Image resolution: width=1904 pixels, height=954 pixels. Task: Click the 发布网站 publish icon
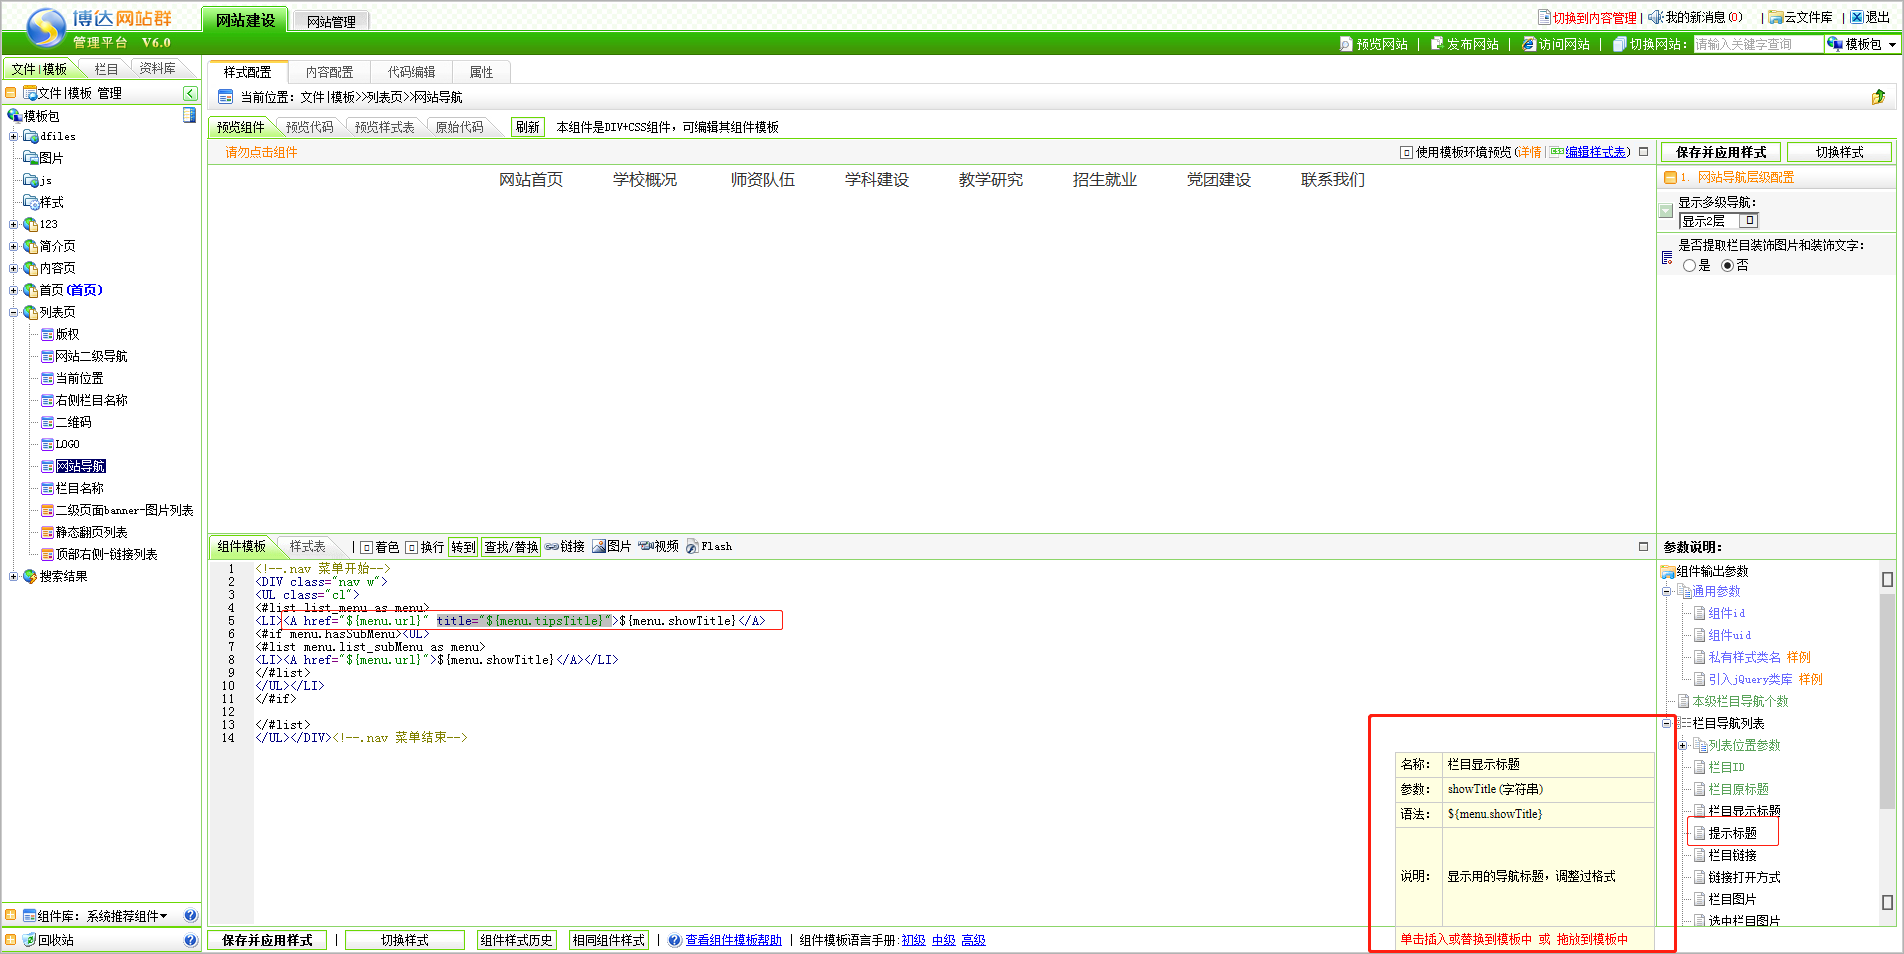1437,44
